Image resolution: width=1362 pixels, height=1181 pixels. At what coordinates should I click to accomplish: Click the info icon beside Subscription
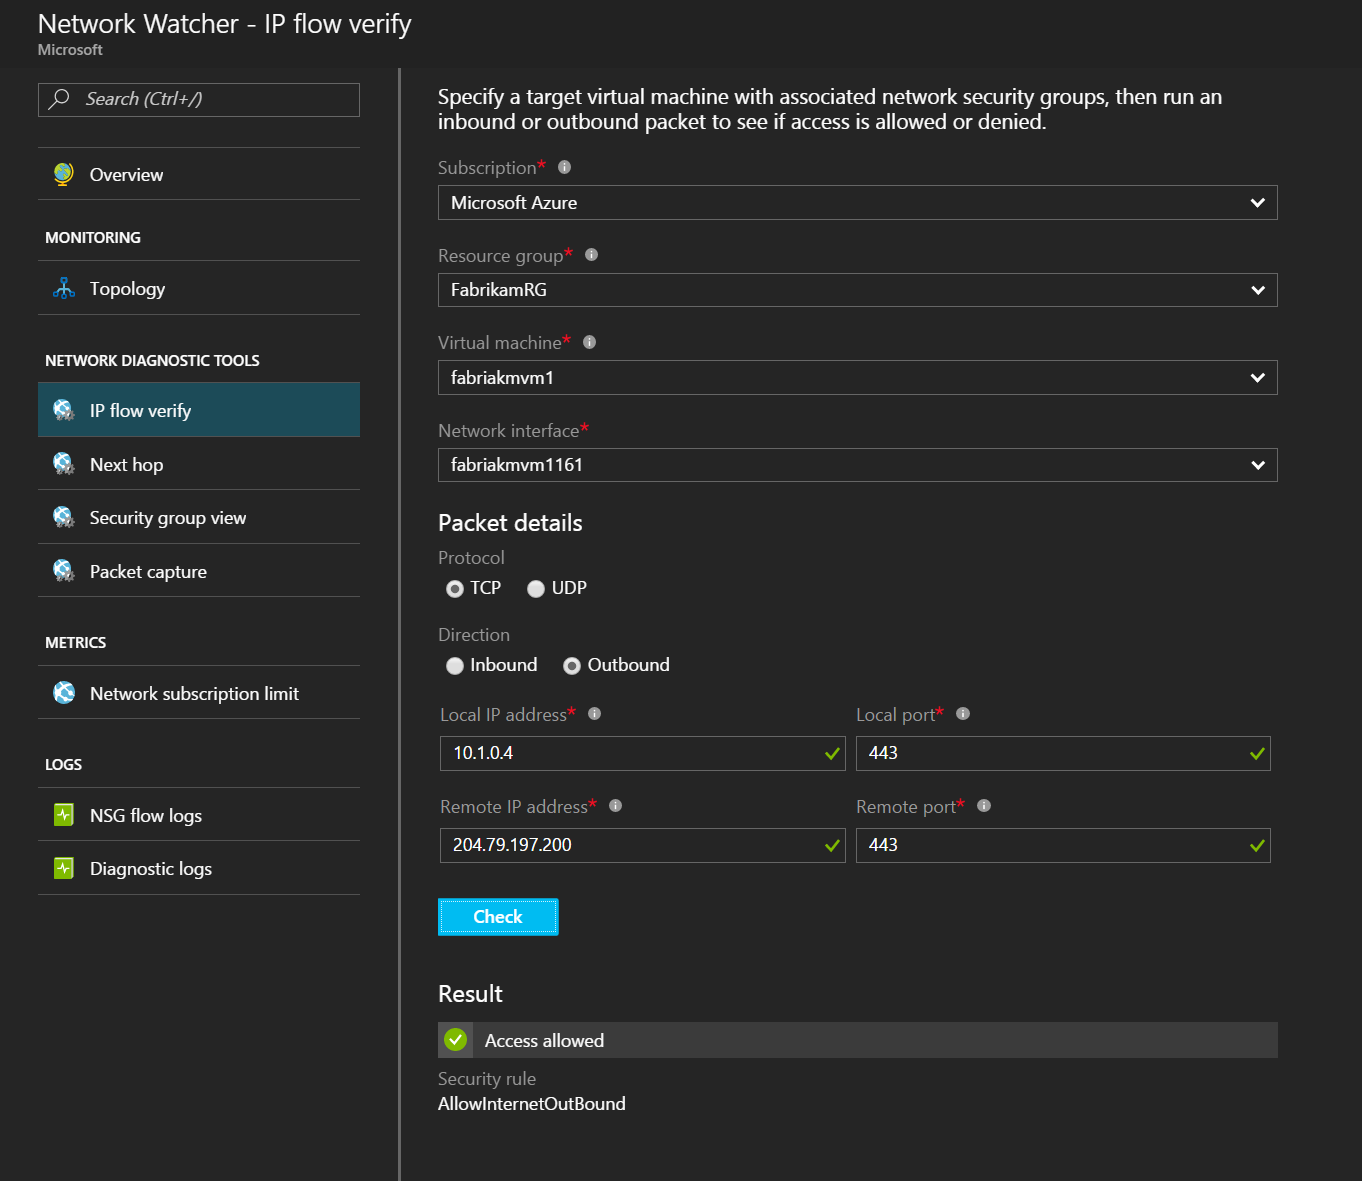tap(564, 167)
